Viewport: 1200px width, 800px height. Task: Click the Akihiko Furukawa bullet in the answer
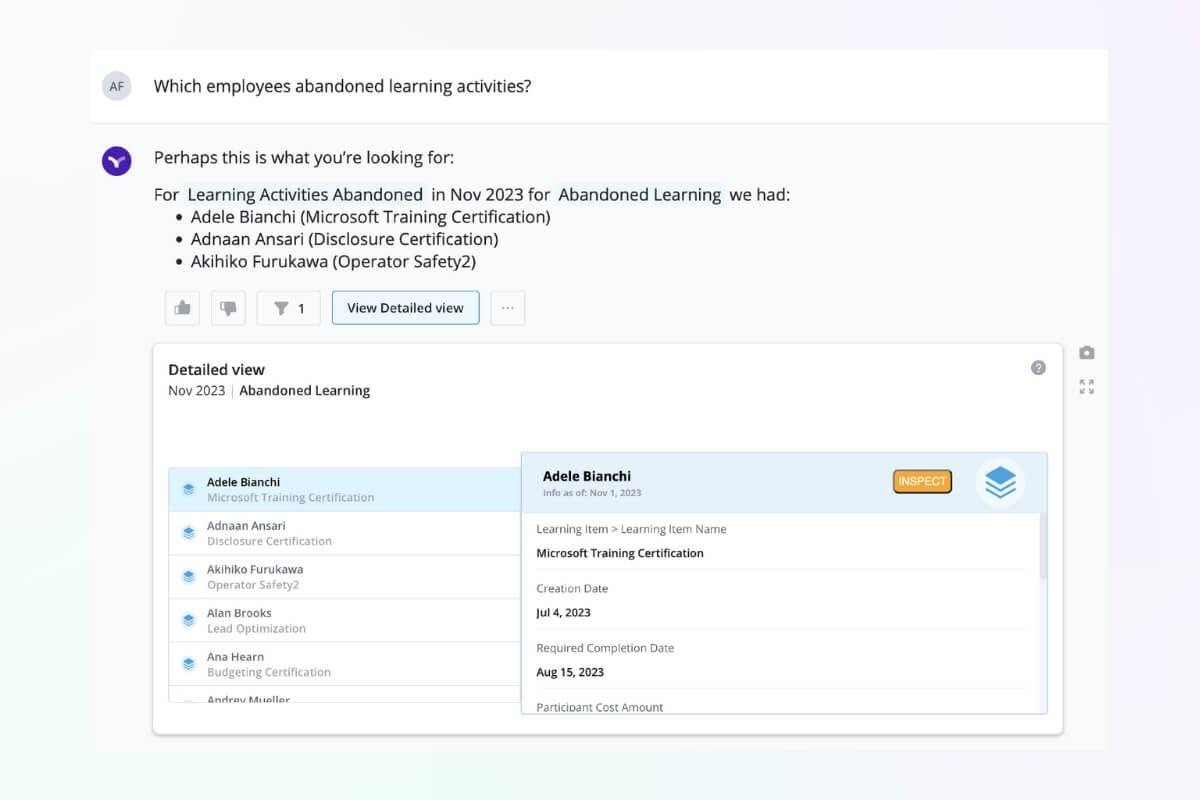point(333,262)
